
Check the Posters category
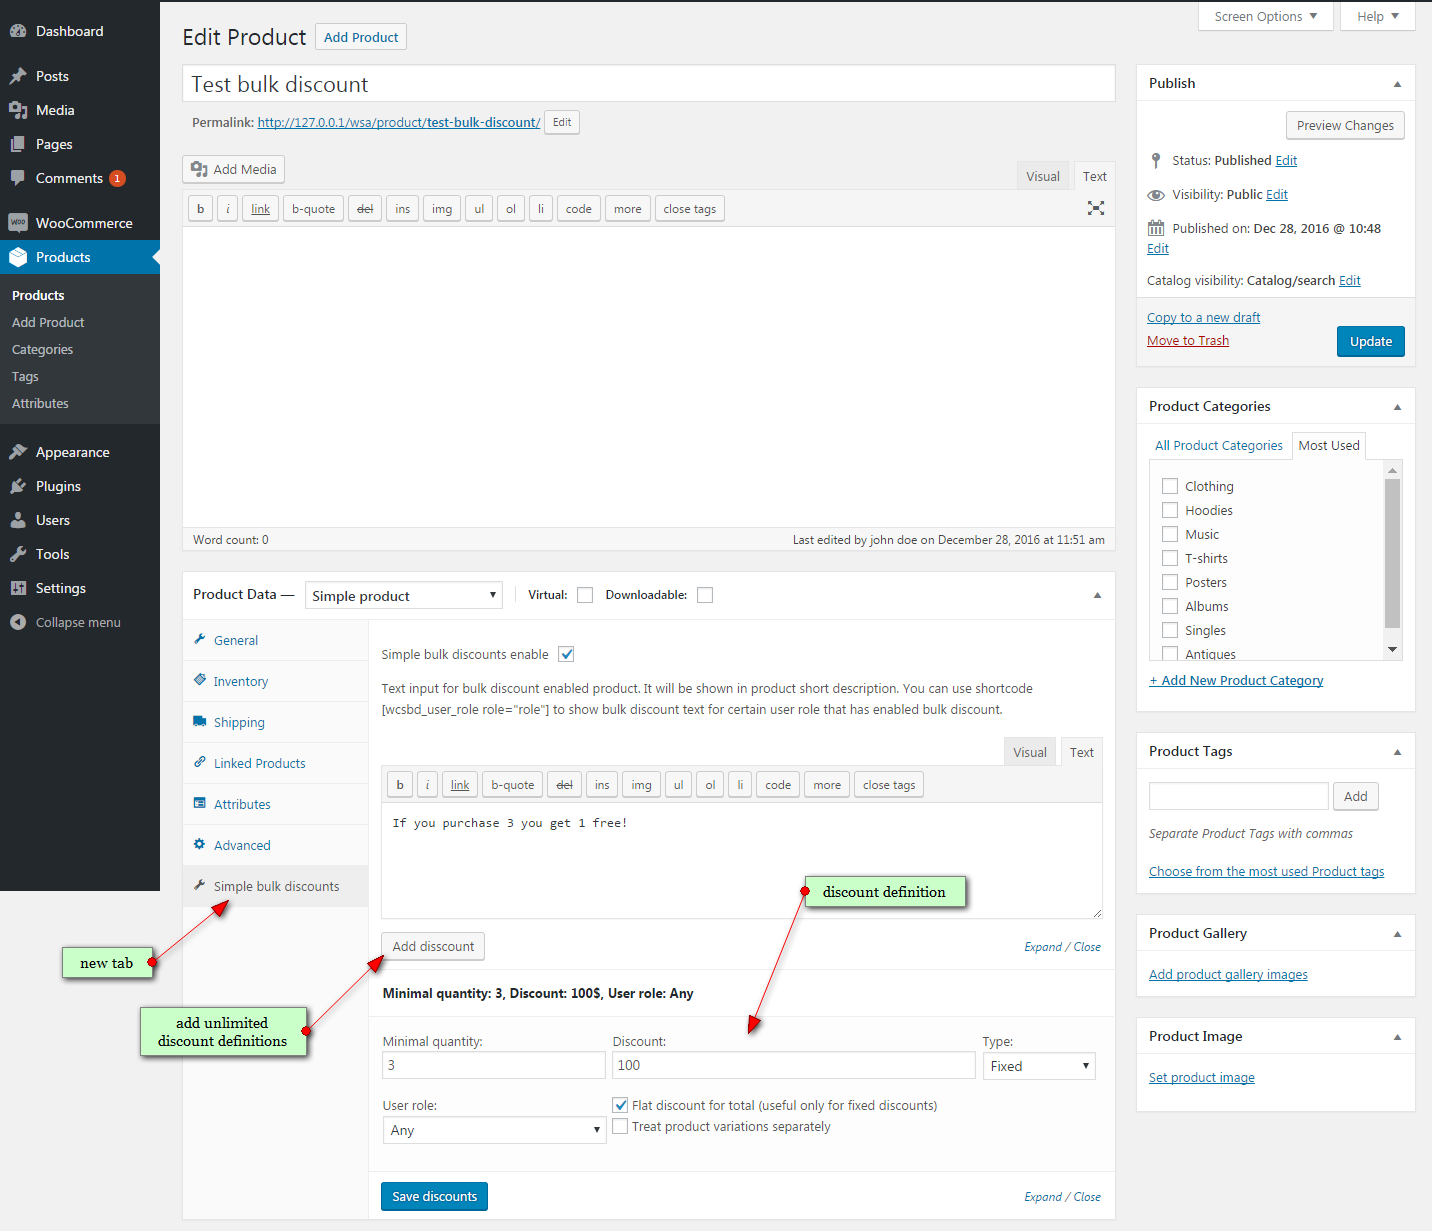(1170, 582)
